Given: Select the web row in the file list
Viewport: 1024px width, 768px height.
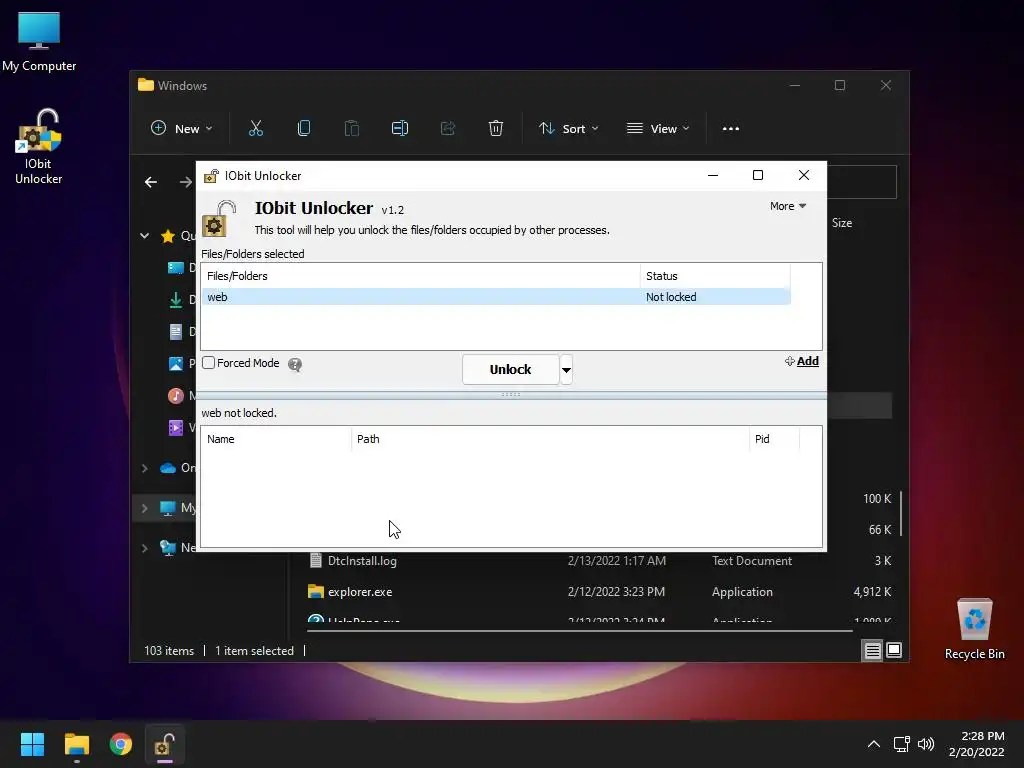Looking at the screenshot, I should click(x=496, y=296).
